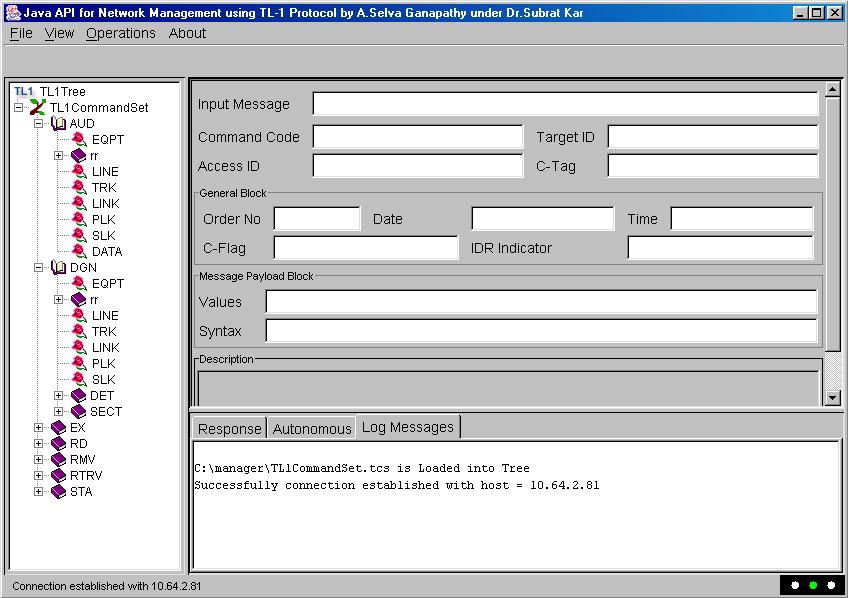
Task: Click the Command Code field
Action: [x=418, y=136]
